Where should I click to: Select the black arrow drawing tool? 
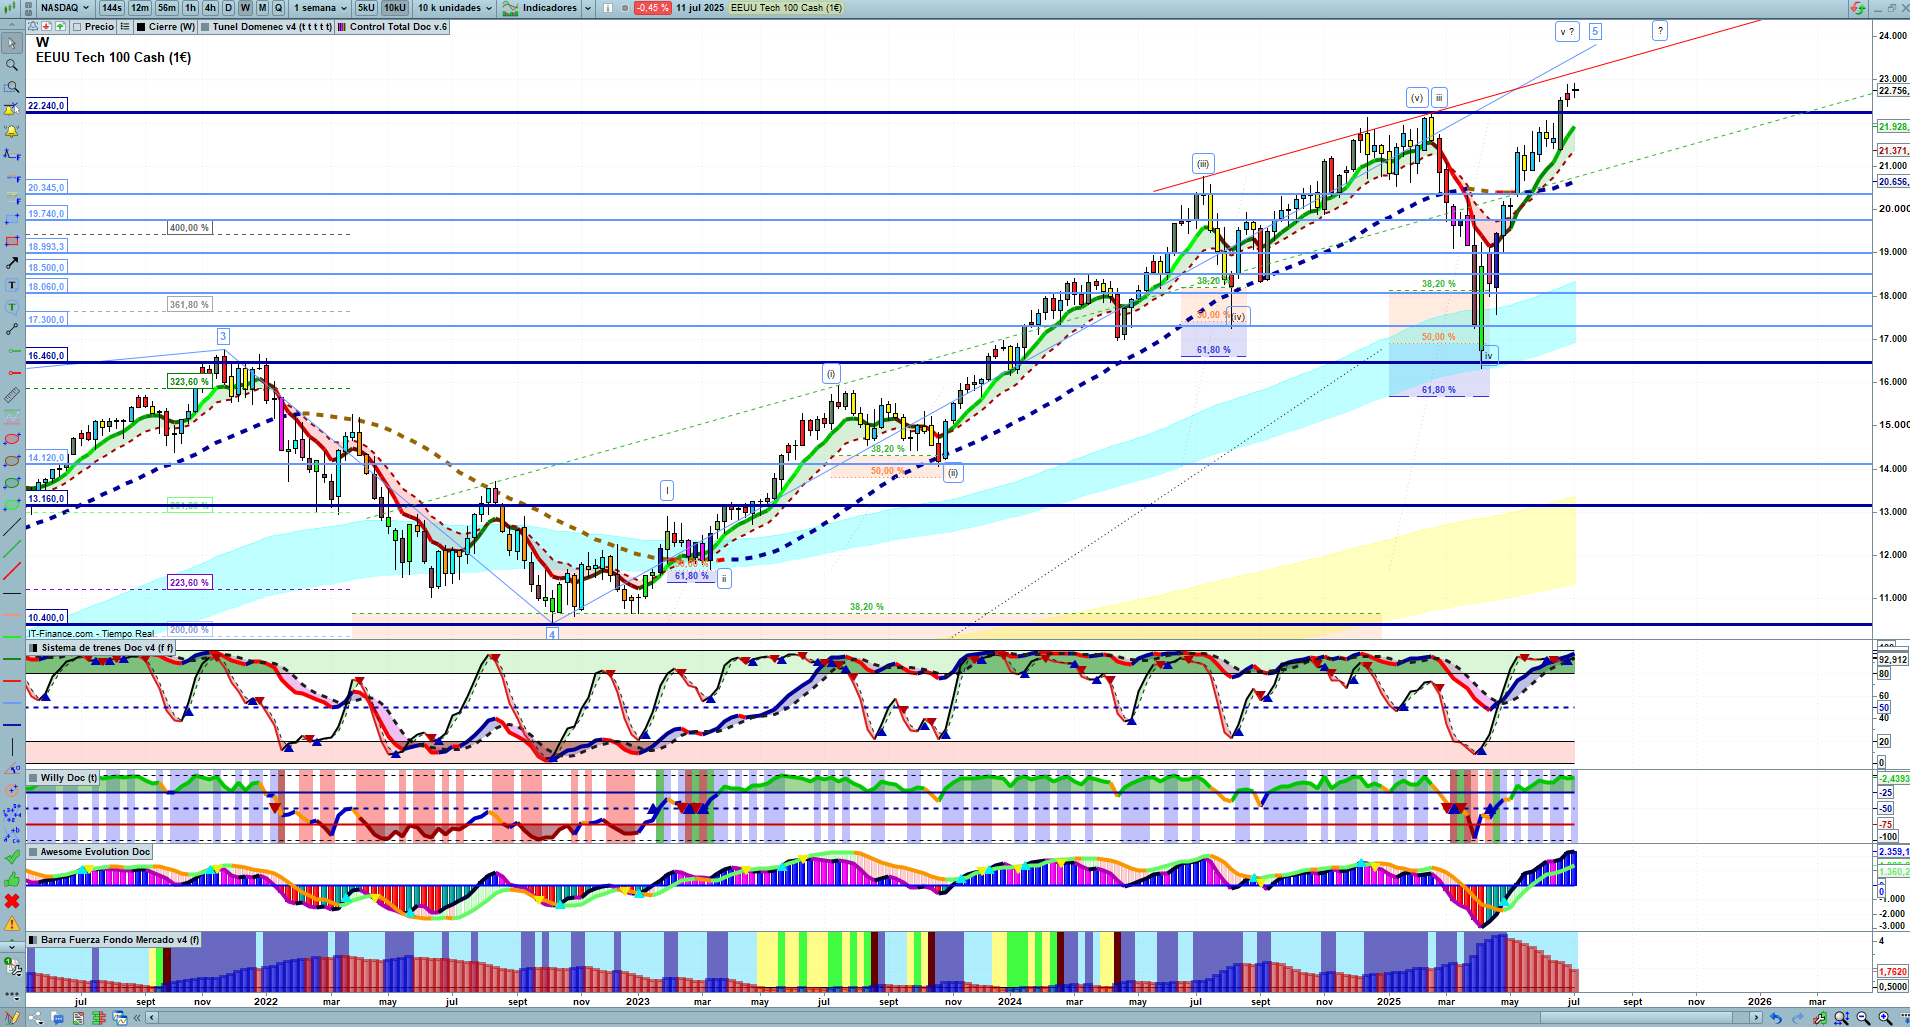click(12, 263)
